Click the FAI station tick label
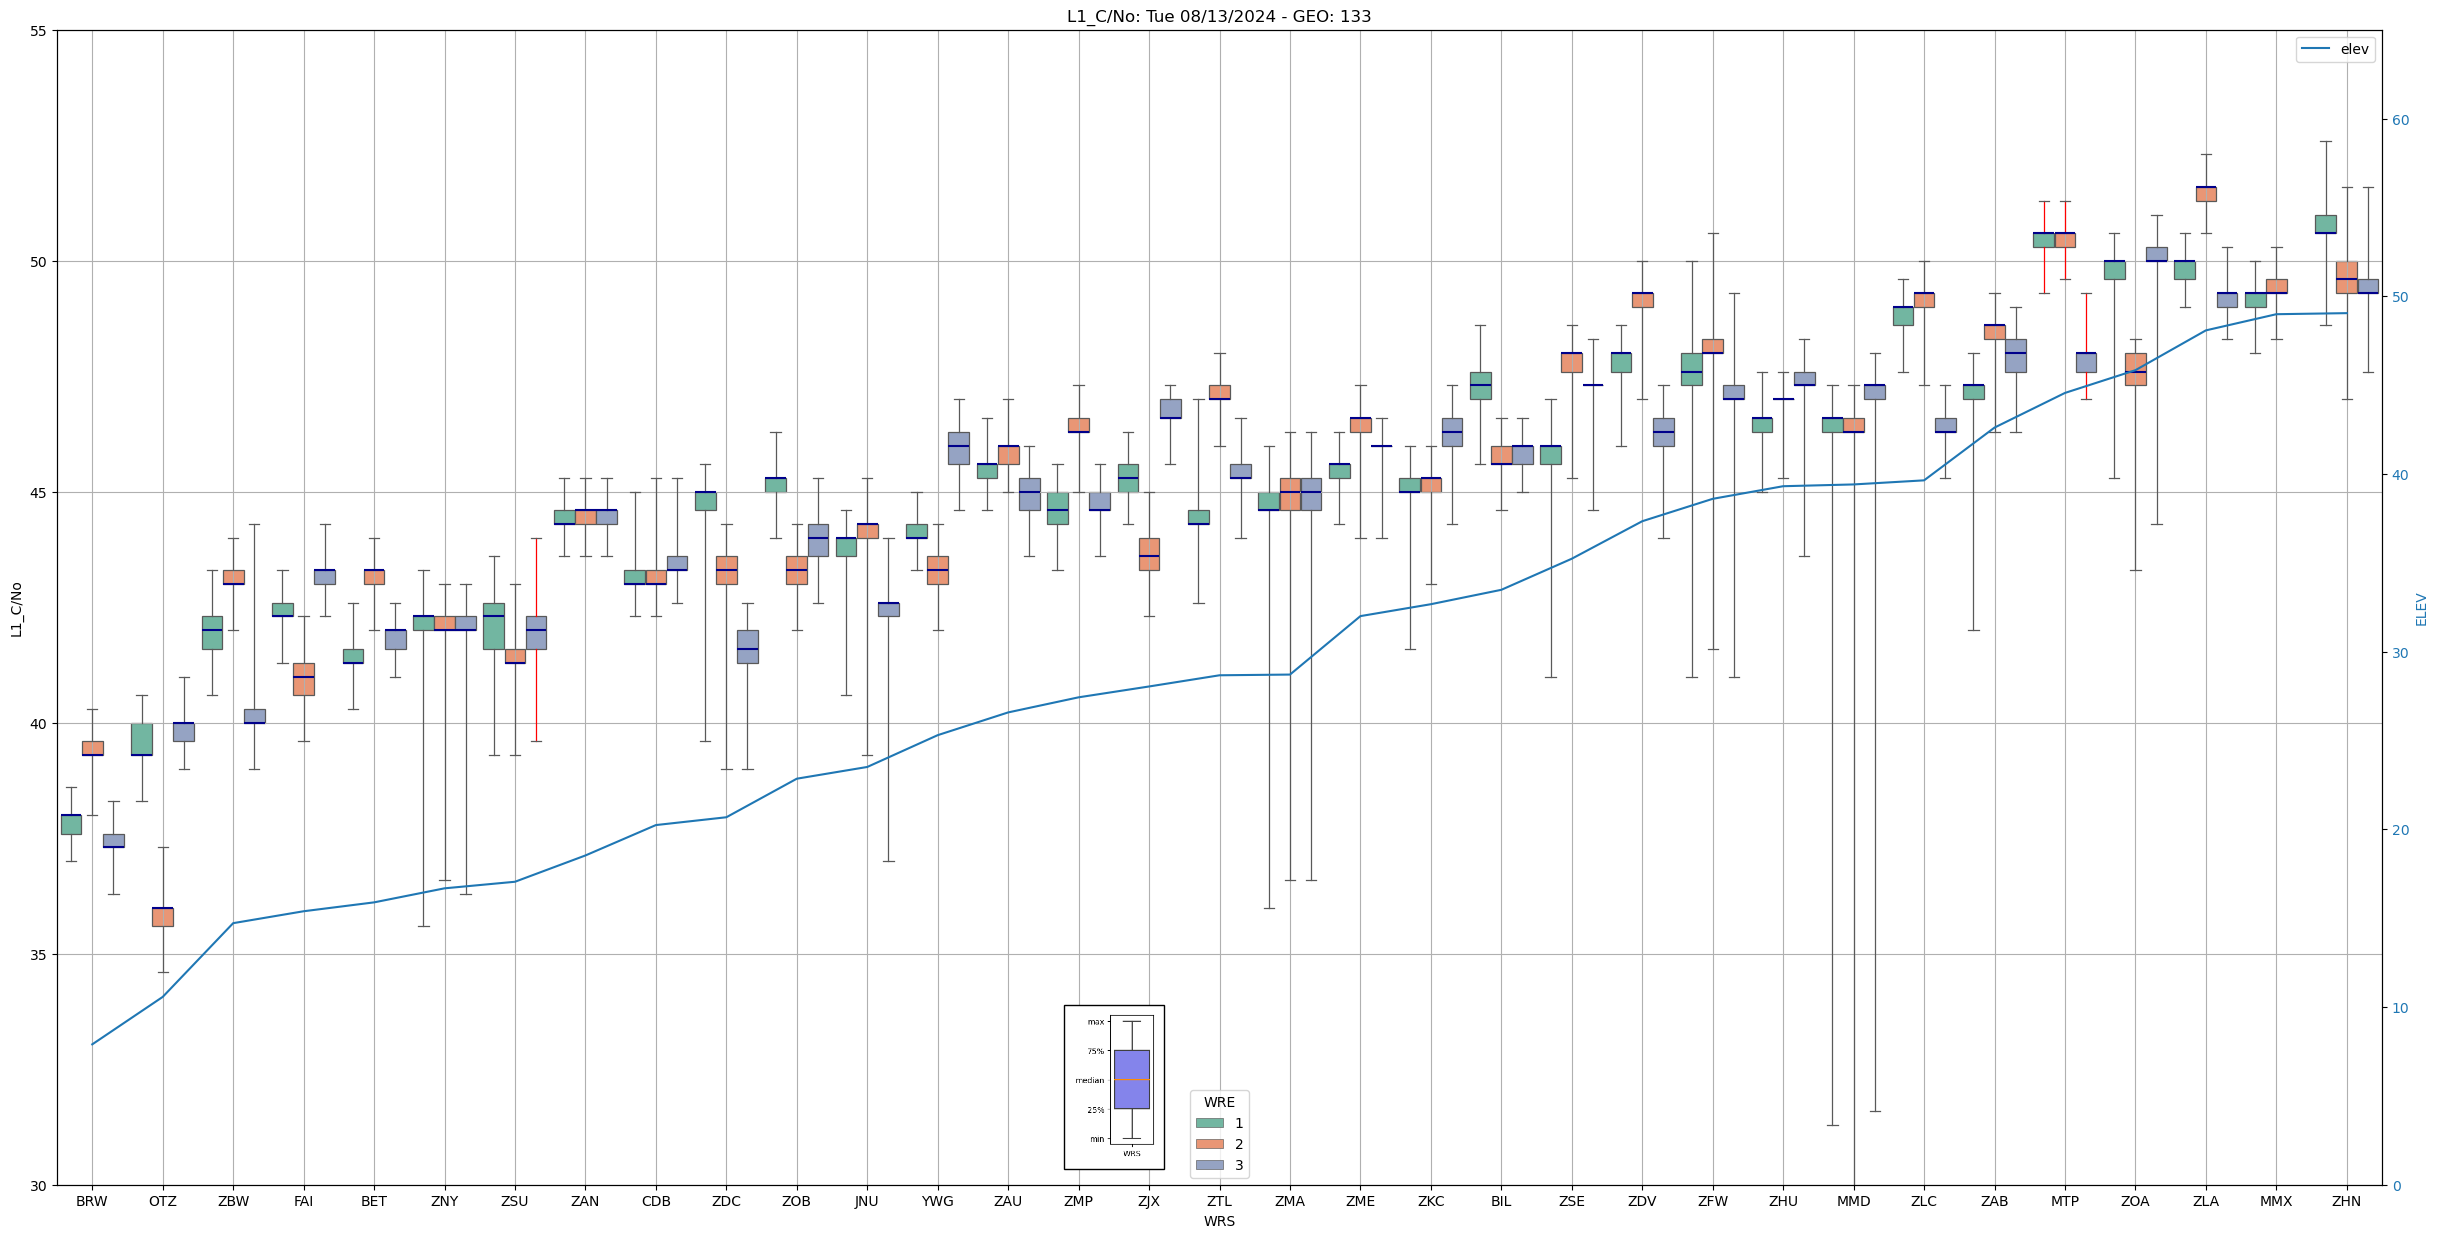Viewport: 2439px width, 1238px height. [x=303, y=1201]
